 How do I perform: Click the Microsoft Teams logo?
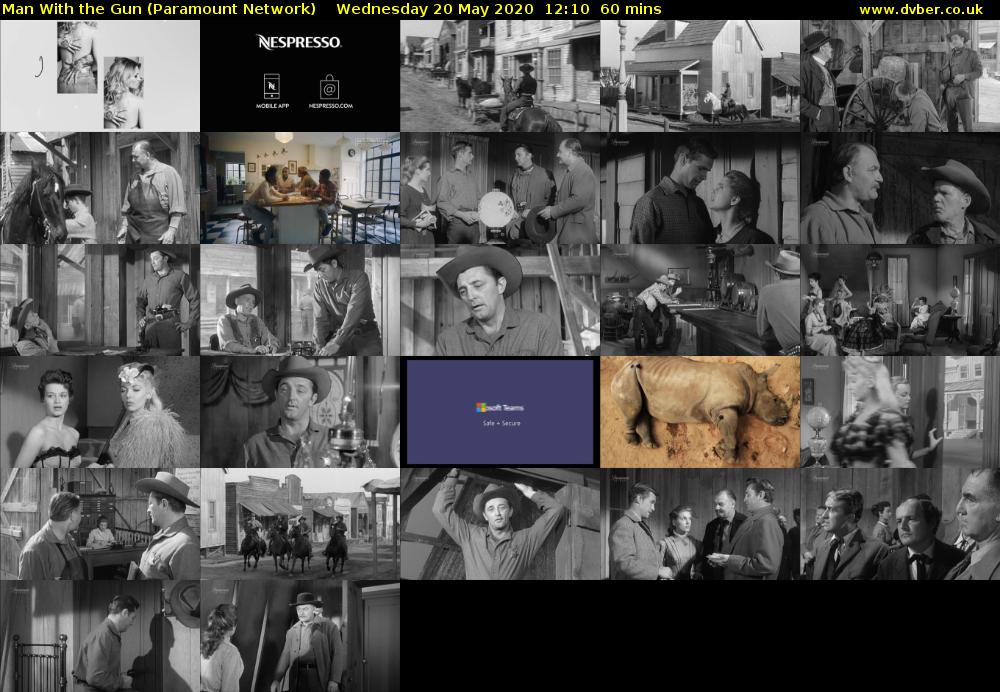coord(499,408)
